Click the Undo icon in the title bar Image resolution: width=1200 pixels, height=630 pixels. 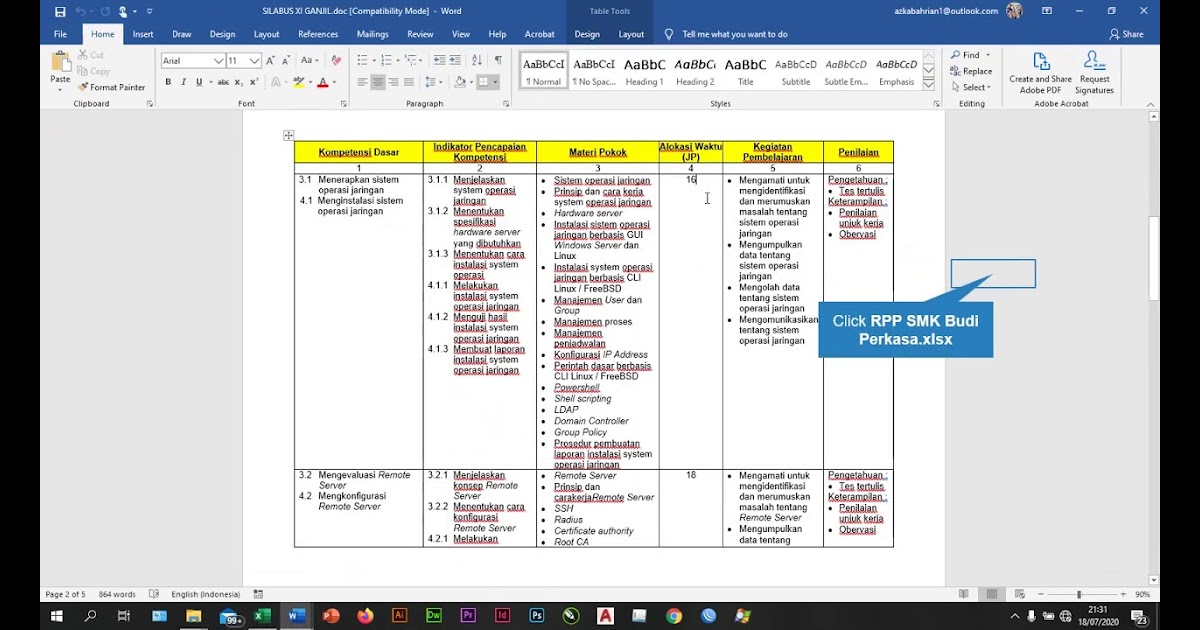click(x=80, y=12)
